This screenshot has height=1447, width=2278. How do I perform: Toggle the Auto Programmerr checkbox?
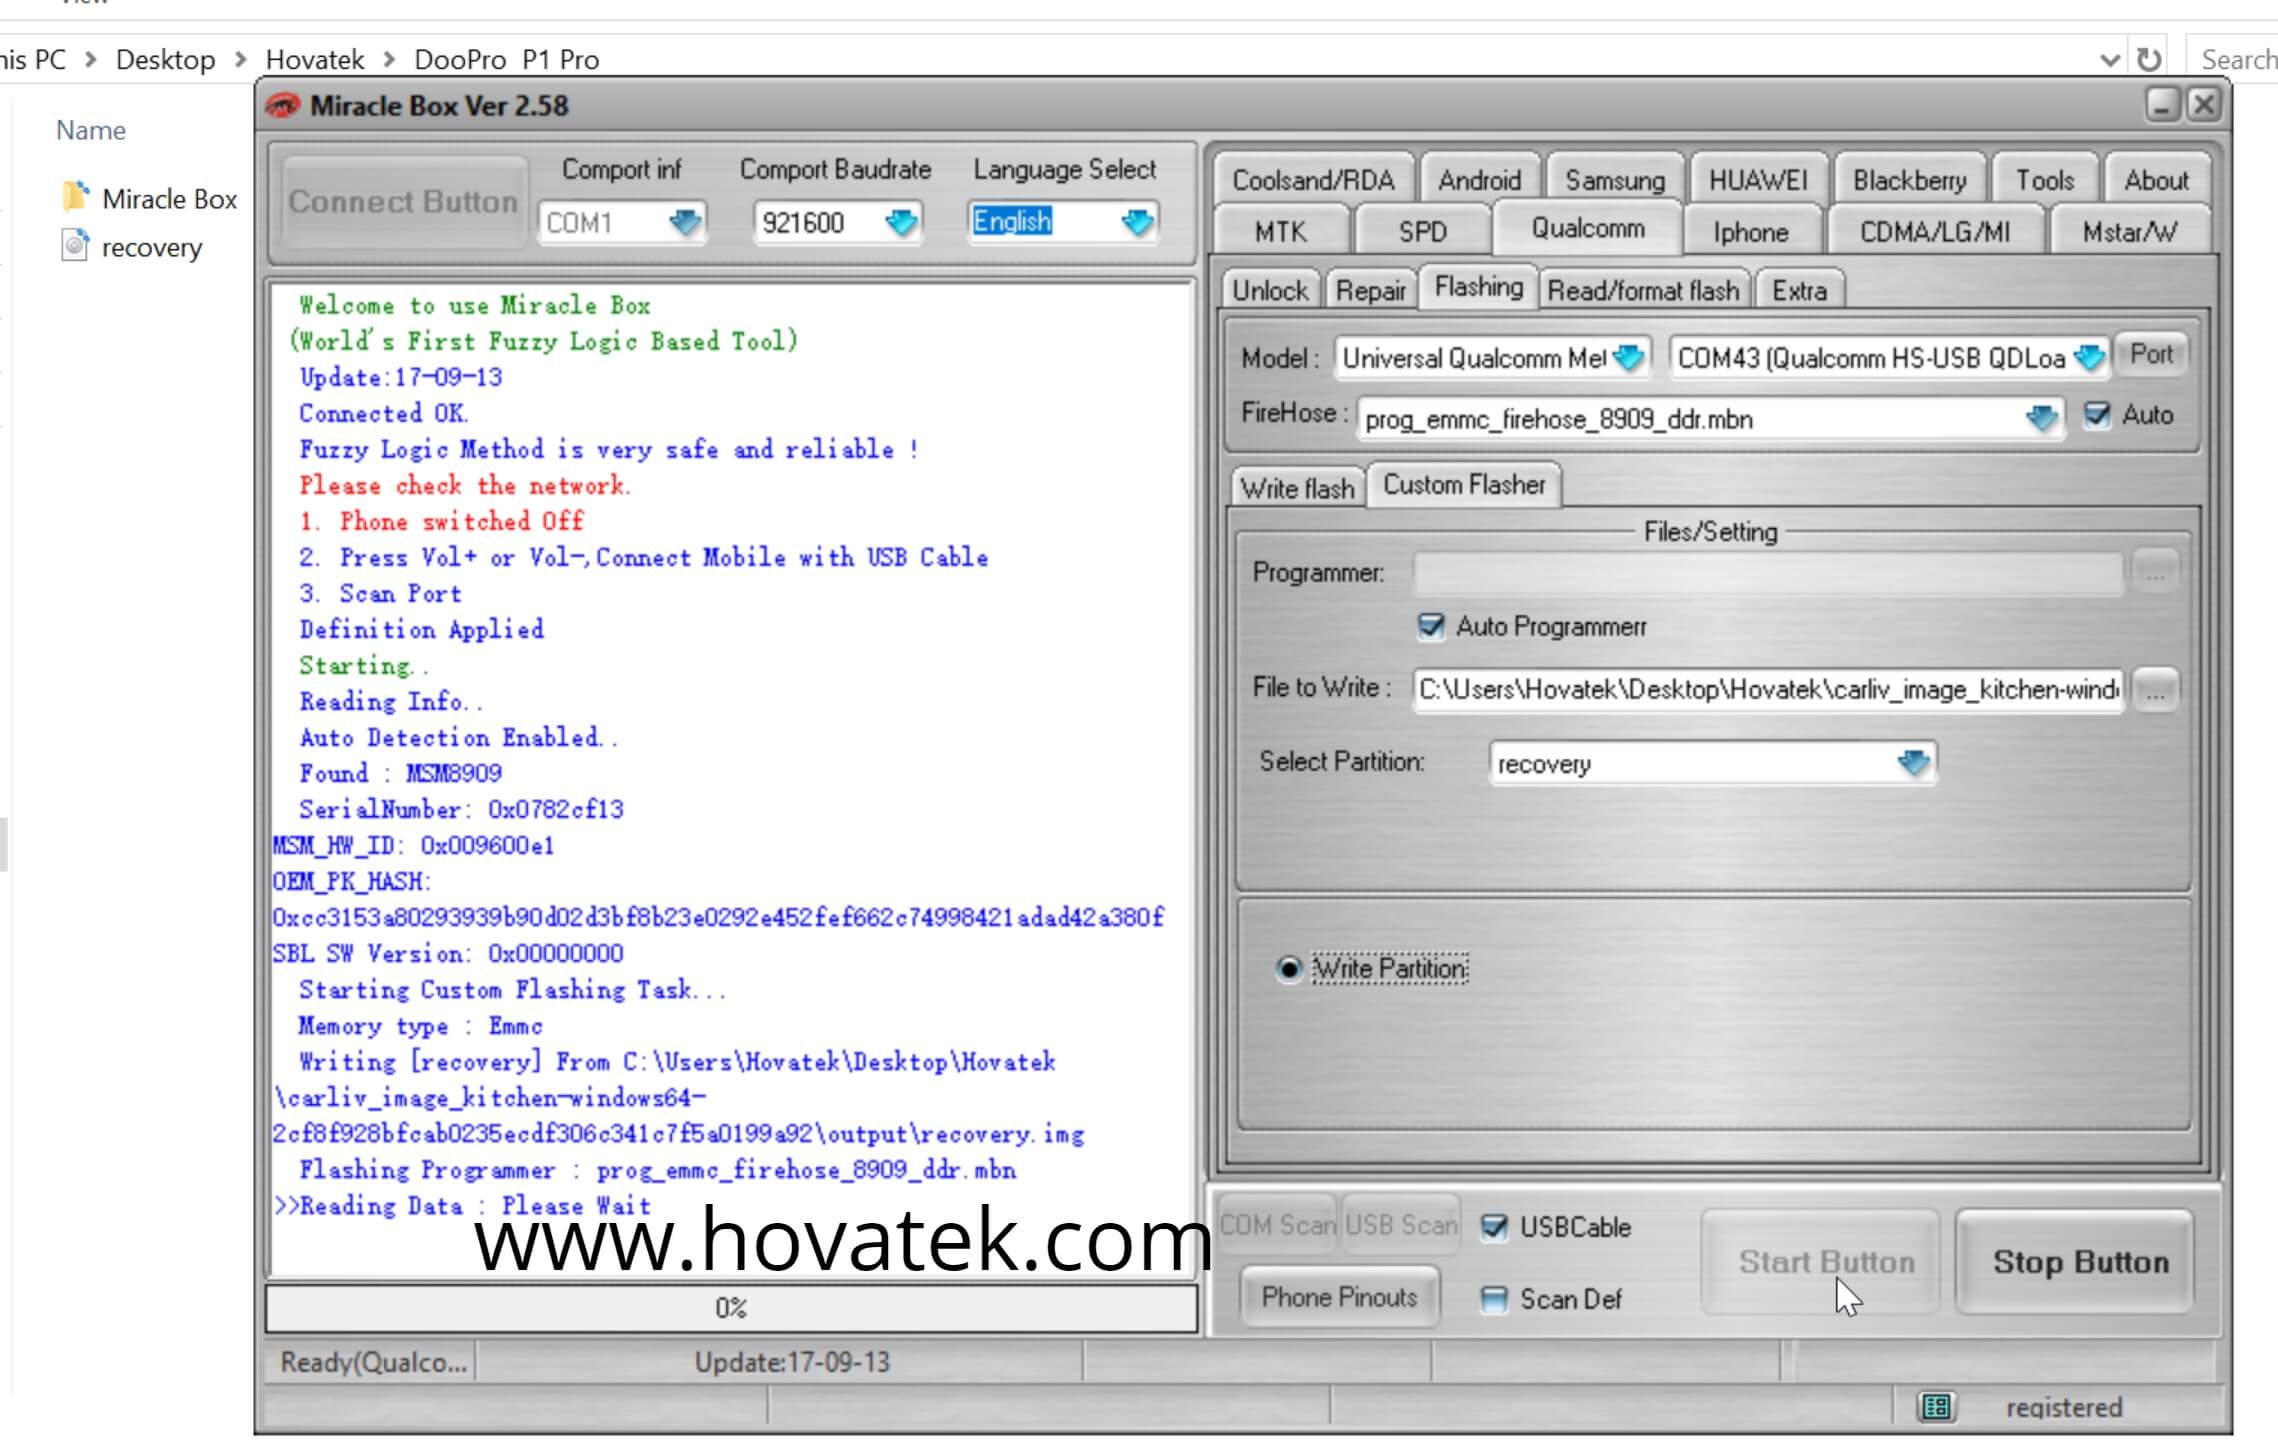click(x=1431, y=626)
